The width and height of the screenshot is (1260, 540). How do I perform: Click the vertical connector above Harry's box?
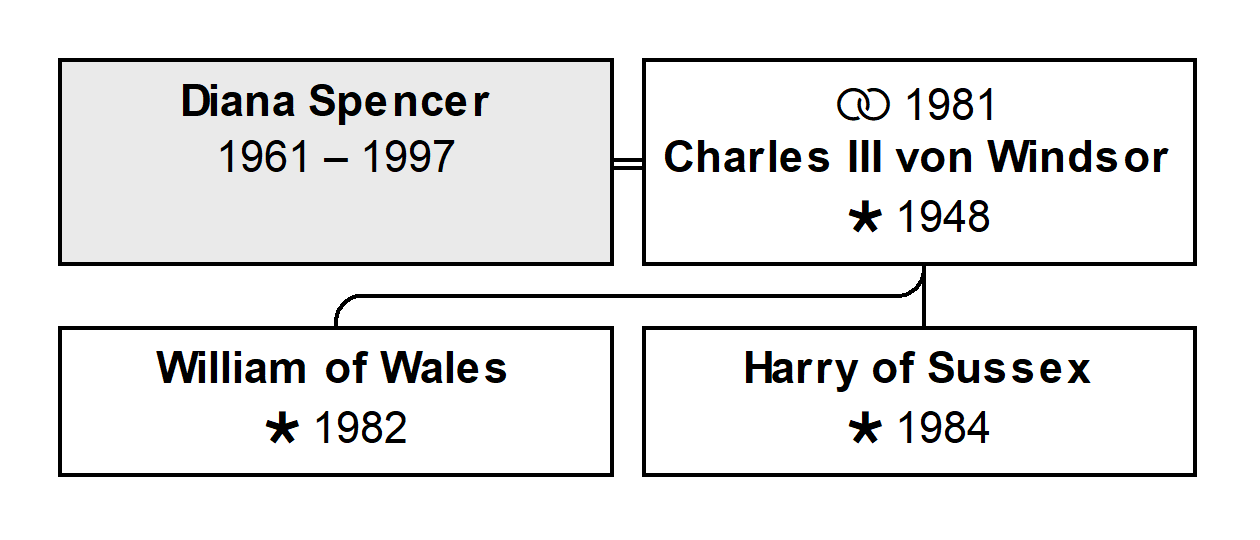924,297
